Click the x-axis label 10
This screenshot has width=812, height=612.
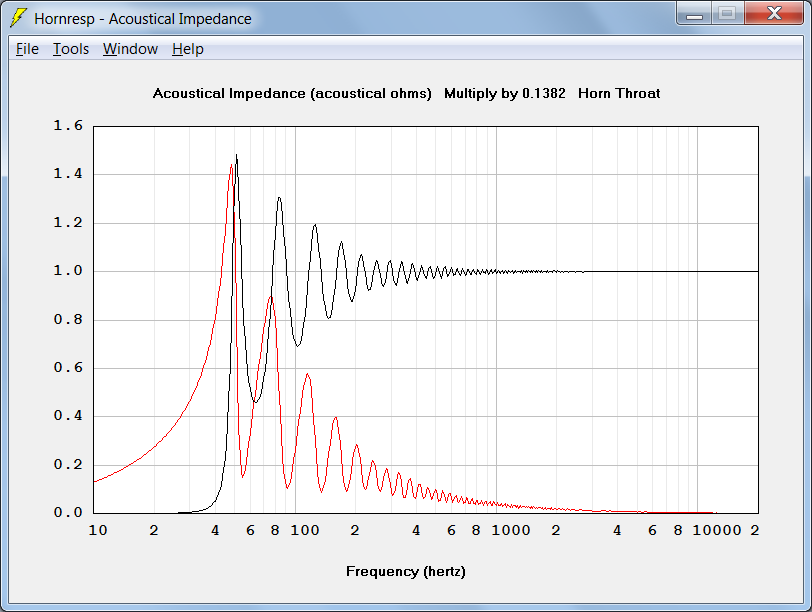[x=98, y=530]
